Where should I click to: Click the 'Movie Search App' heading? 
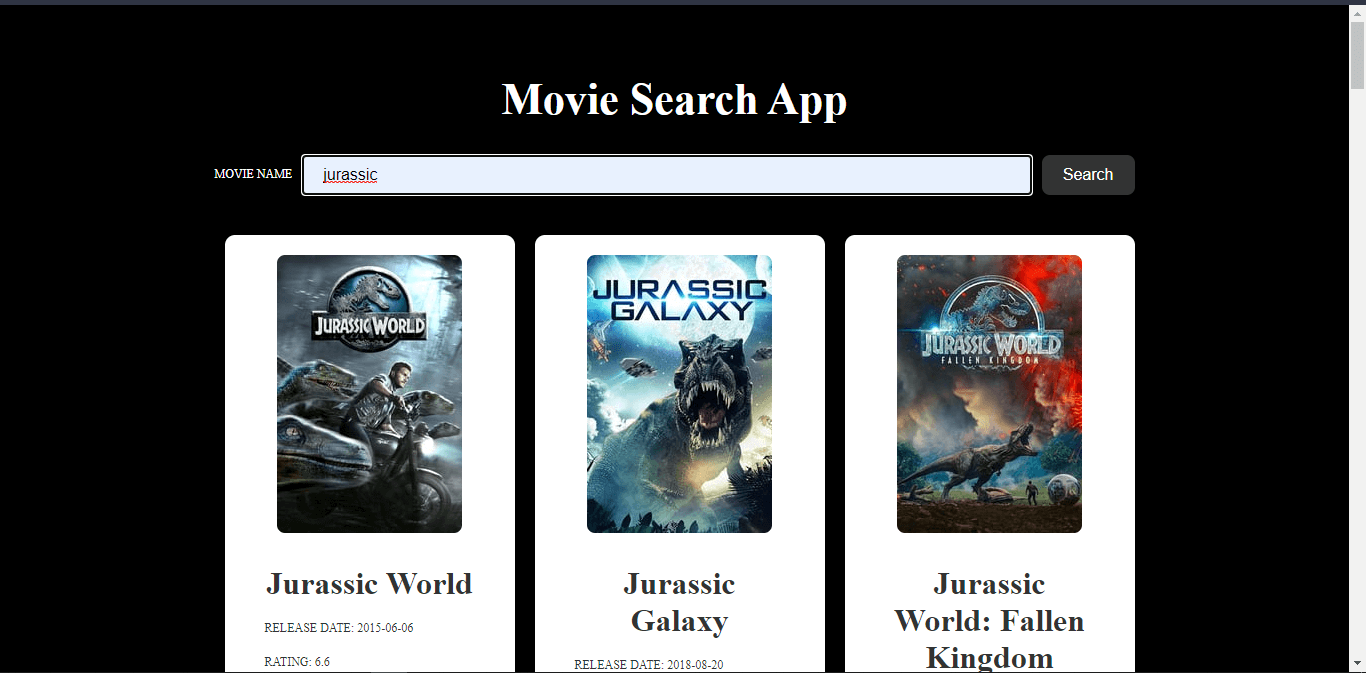coord(674,99)
